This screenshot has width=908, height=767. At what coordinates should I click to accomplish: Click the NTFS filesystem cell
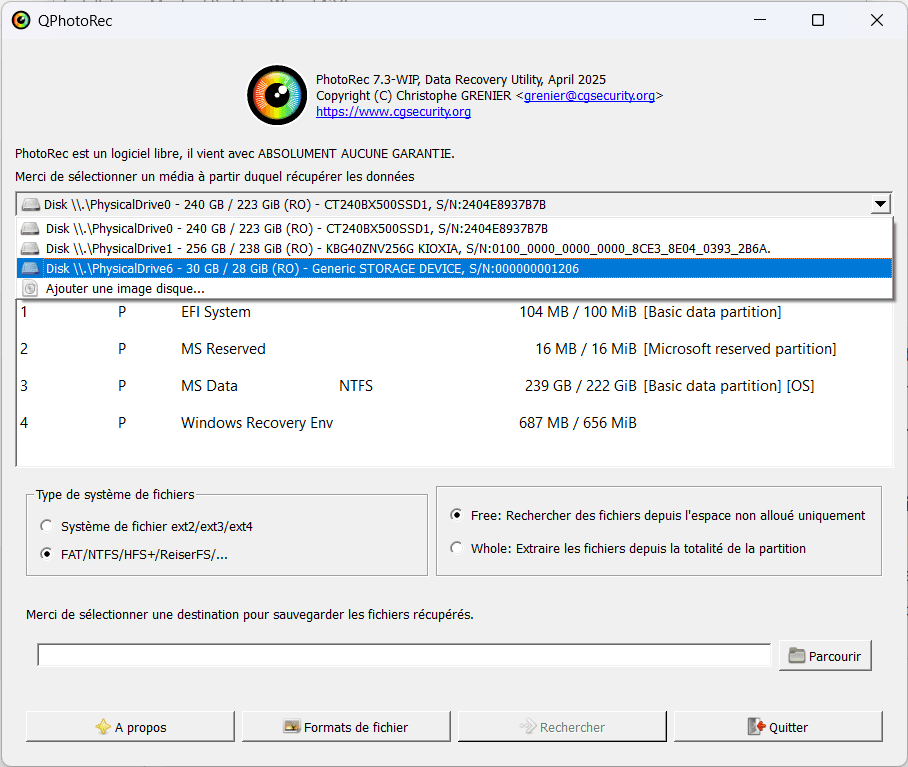pyautogui.click(x=356, y=386)
